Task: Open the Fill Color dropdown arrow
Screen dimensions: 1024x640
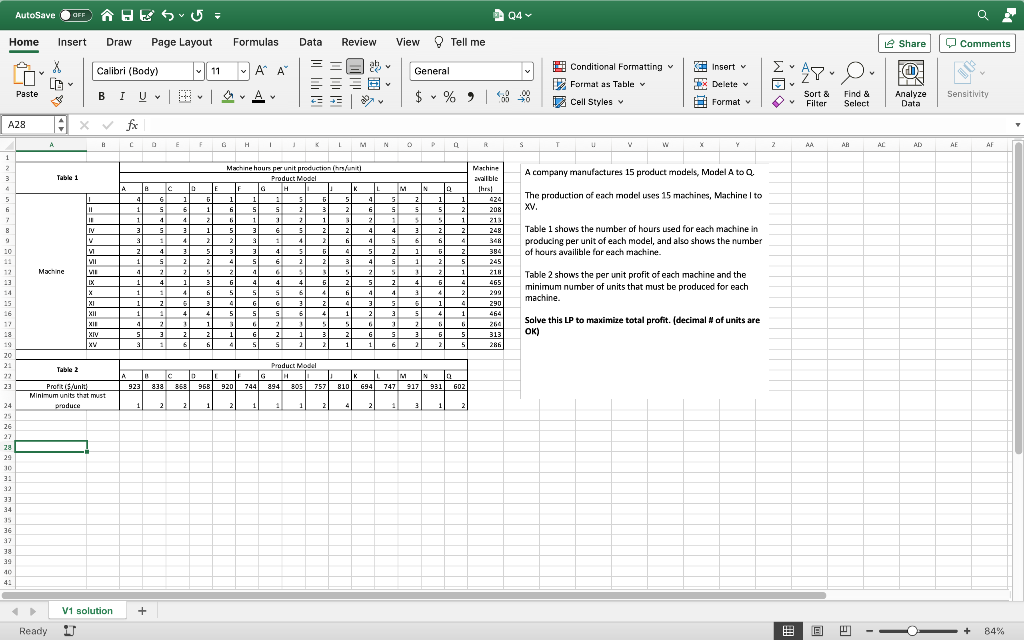Action: [x=241, y=96]
